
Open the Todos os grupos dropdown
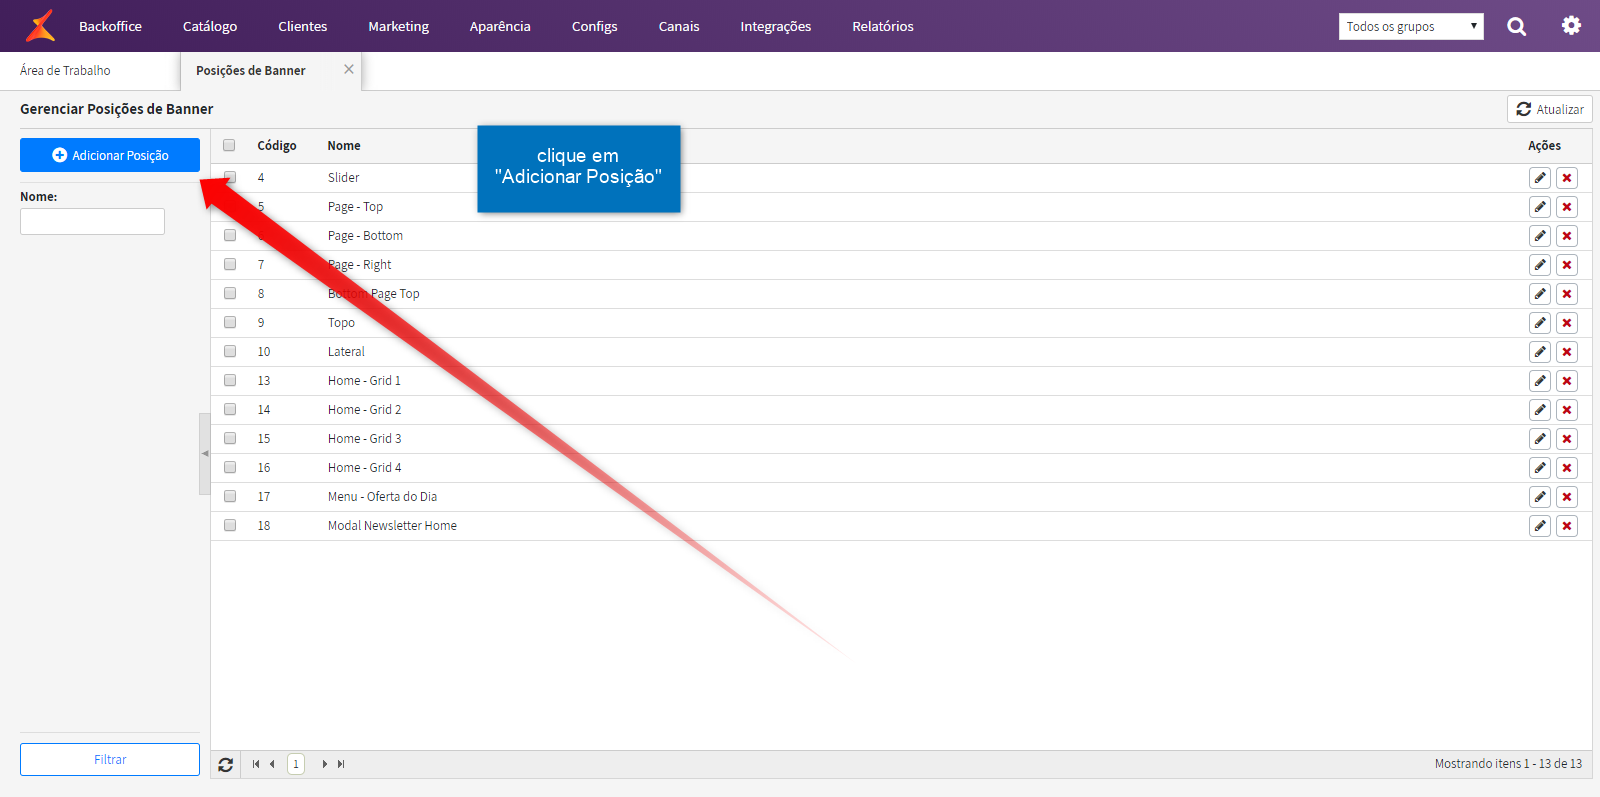click(x=1411, y=27)
